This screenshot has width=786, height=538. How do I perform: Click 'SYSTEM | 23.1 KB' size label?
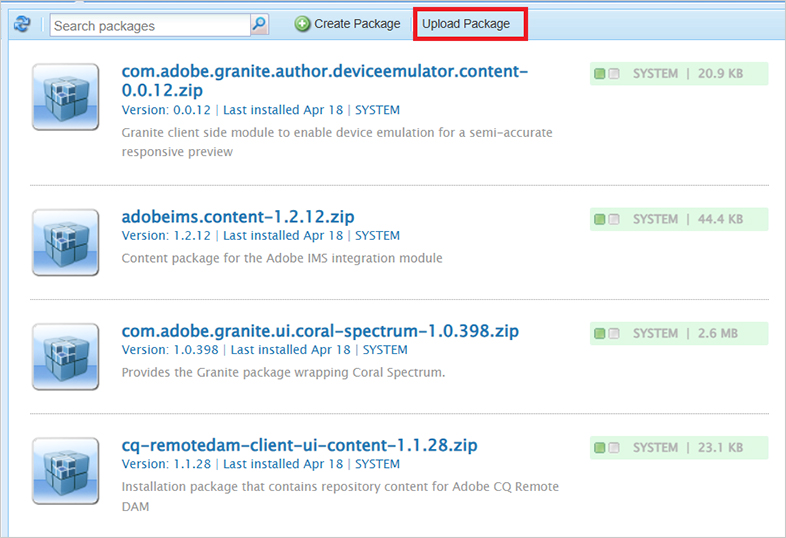pyautogui.click(x=688, y=448)
